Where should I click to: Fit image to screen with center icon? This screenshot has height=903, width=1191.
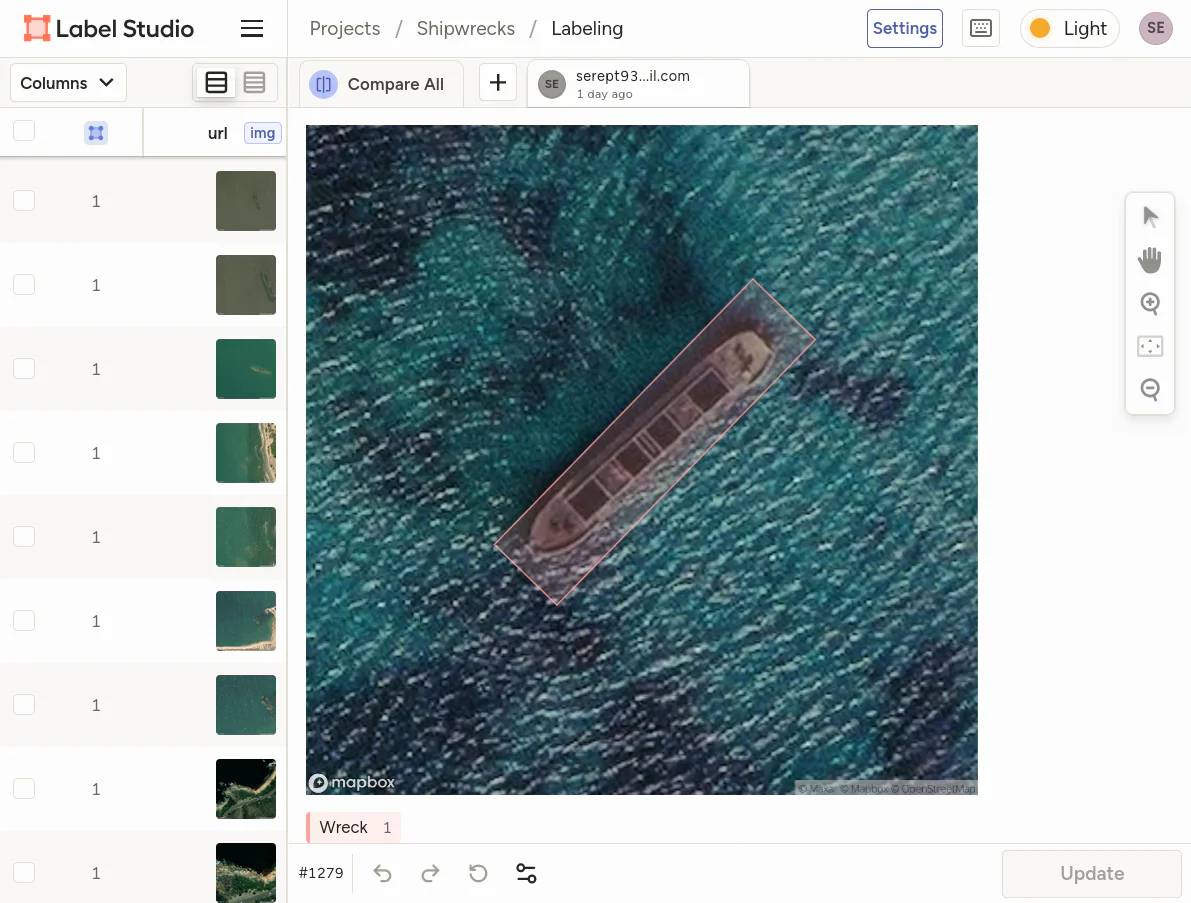(x=1150, y=347)
